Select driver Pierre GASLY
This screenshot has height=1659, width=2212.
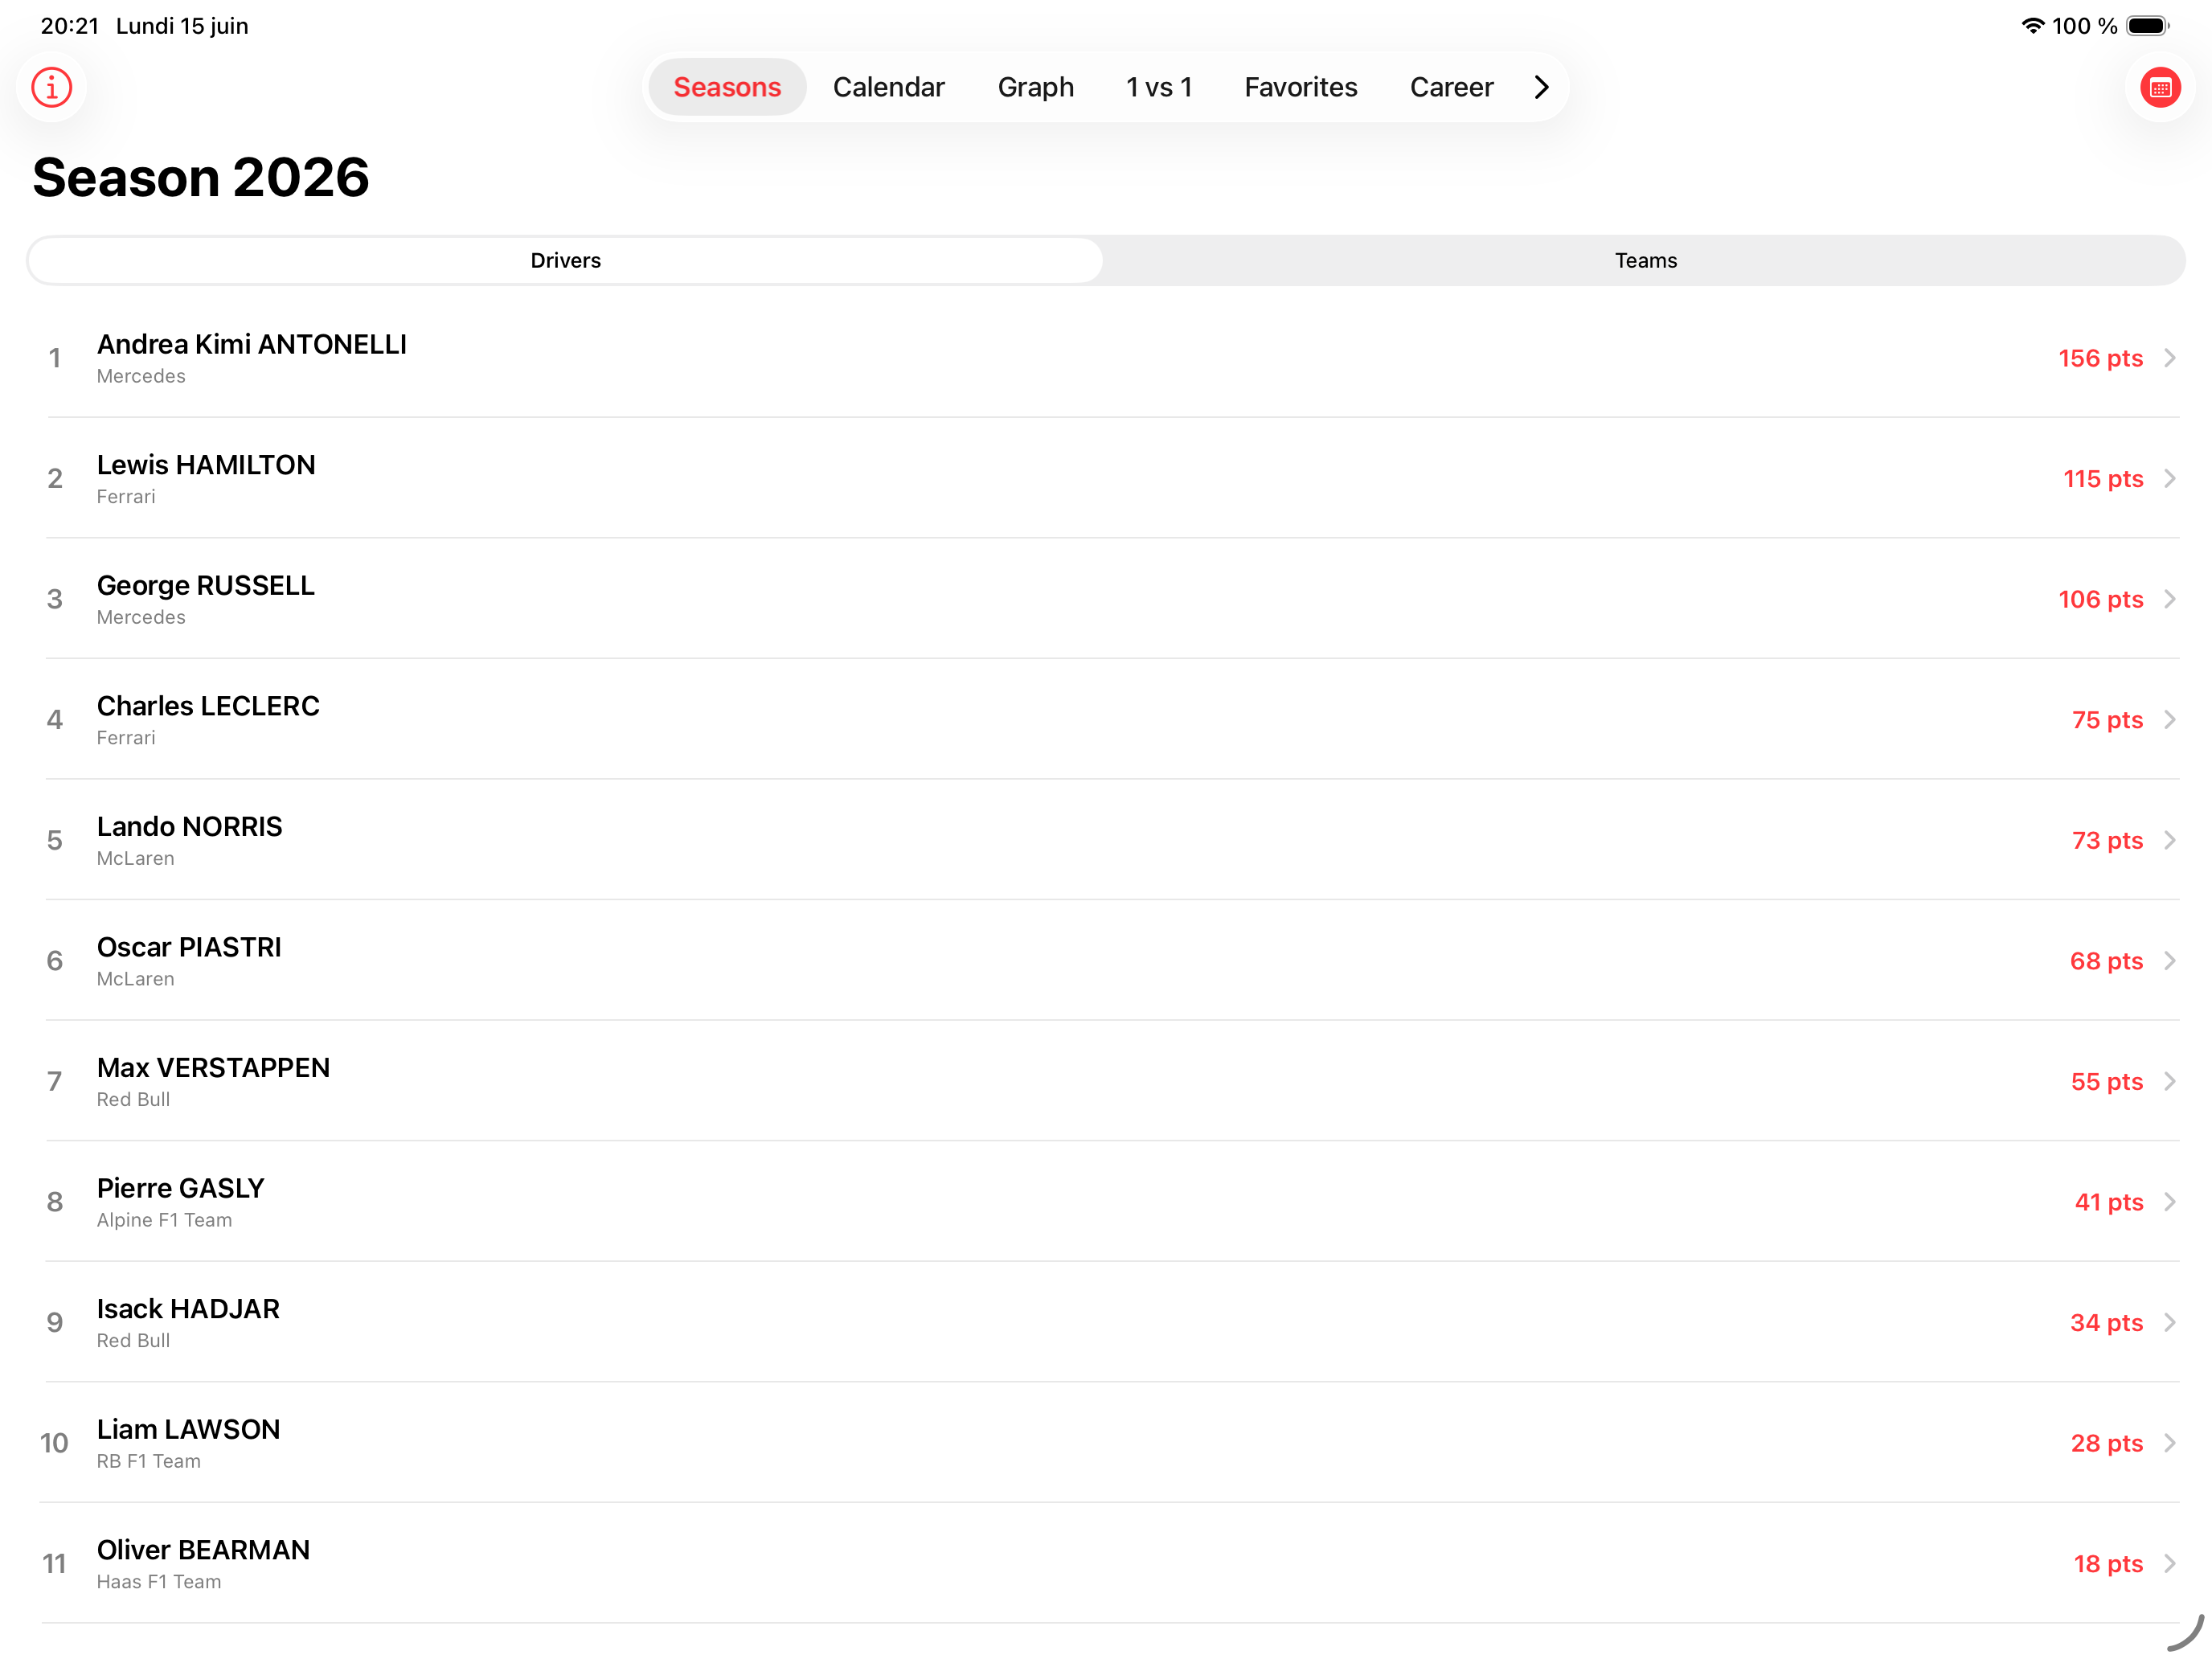[181, 1188]
